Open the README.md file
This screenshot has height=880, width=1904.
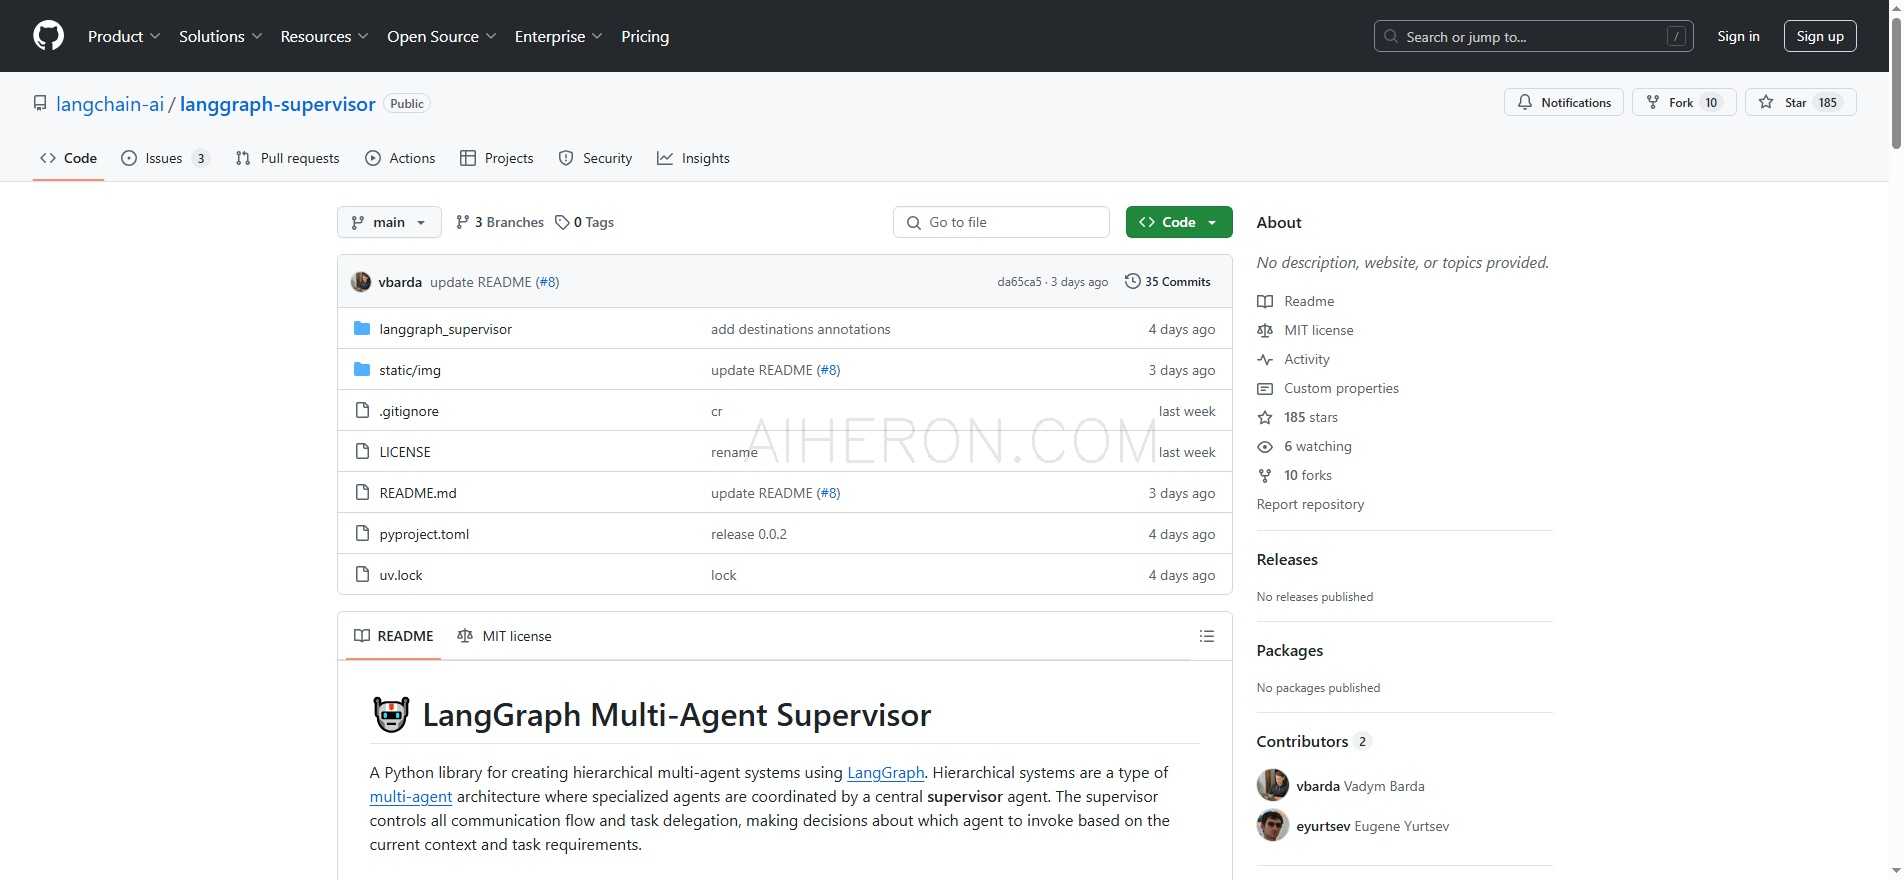coord(418,493)
